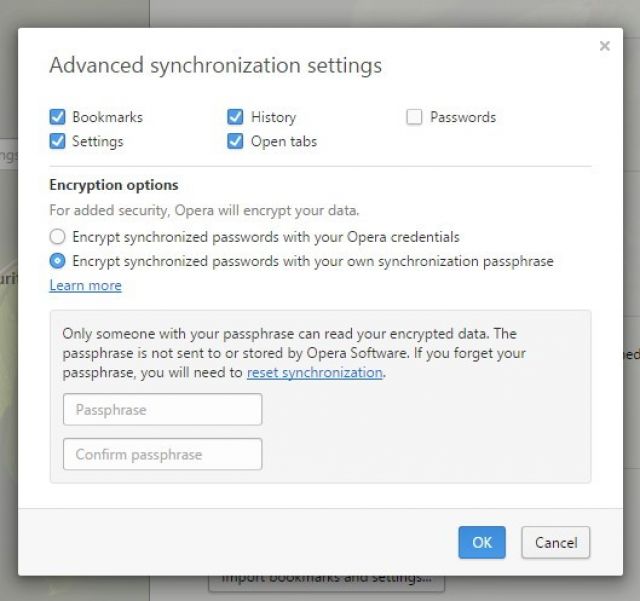
Task: Focus the Passphrase input field
Action: point(162,410)
